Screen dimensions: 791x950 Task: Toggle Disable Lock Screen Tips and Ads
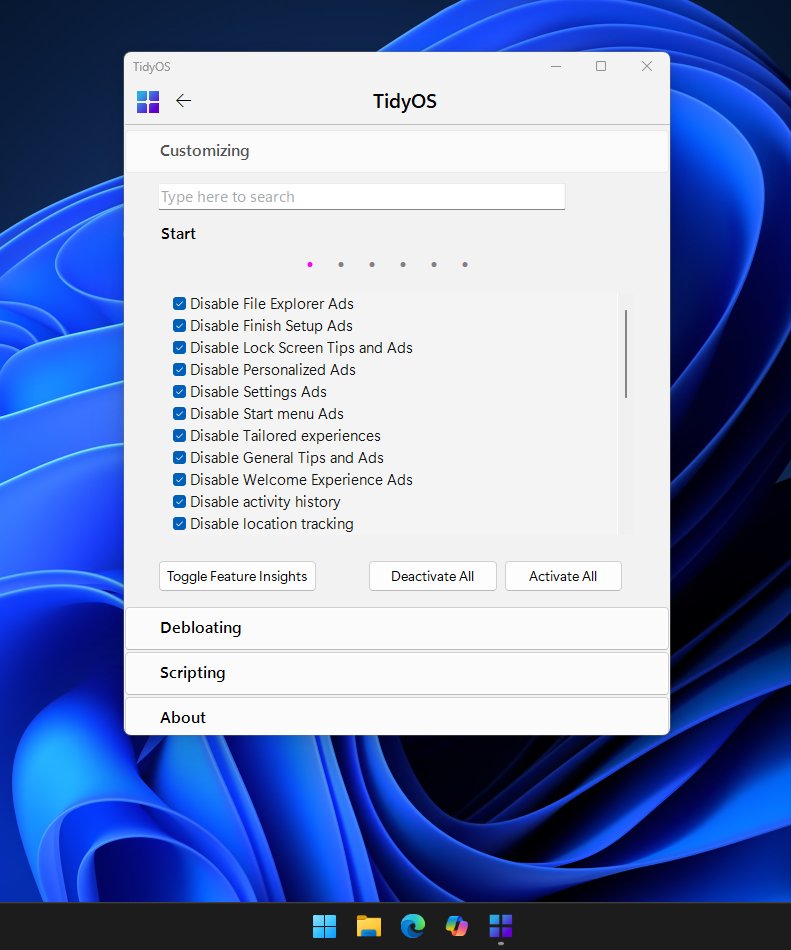point(179,348)
